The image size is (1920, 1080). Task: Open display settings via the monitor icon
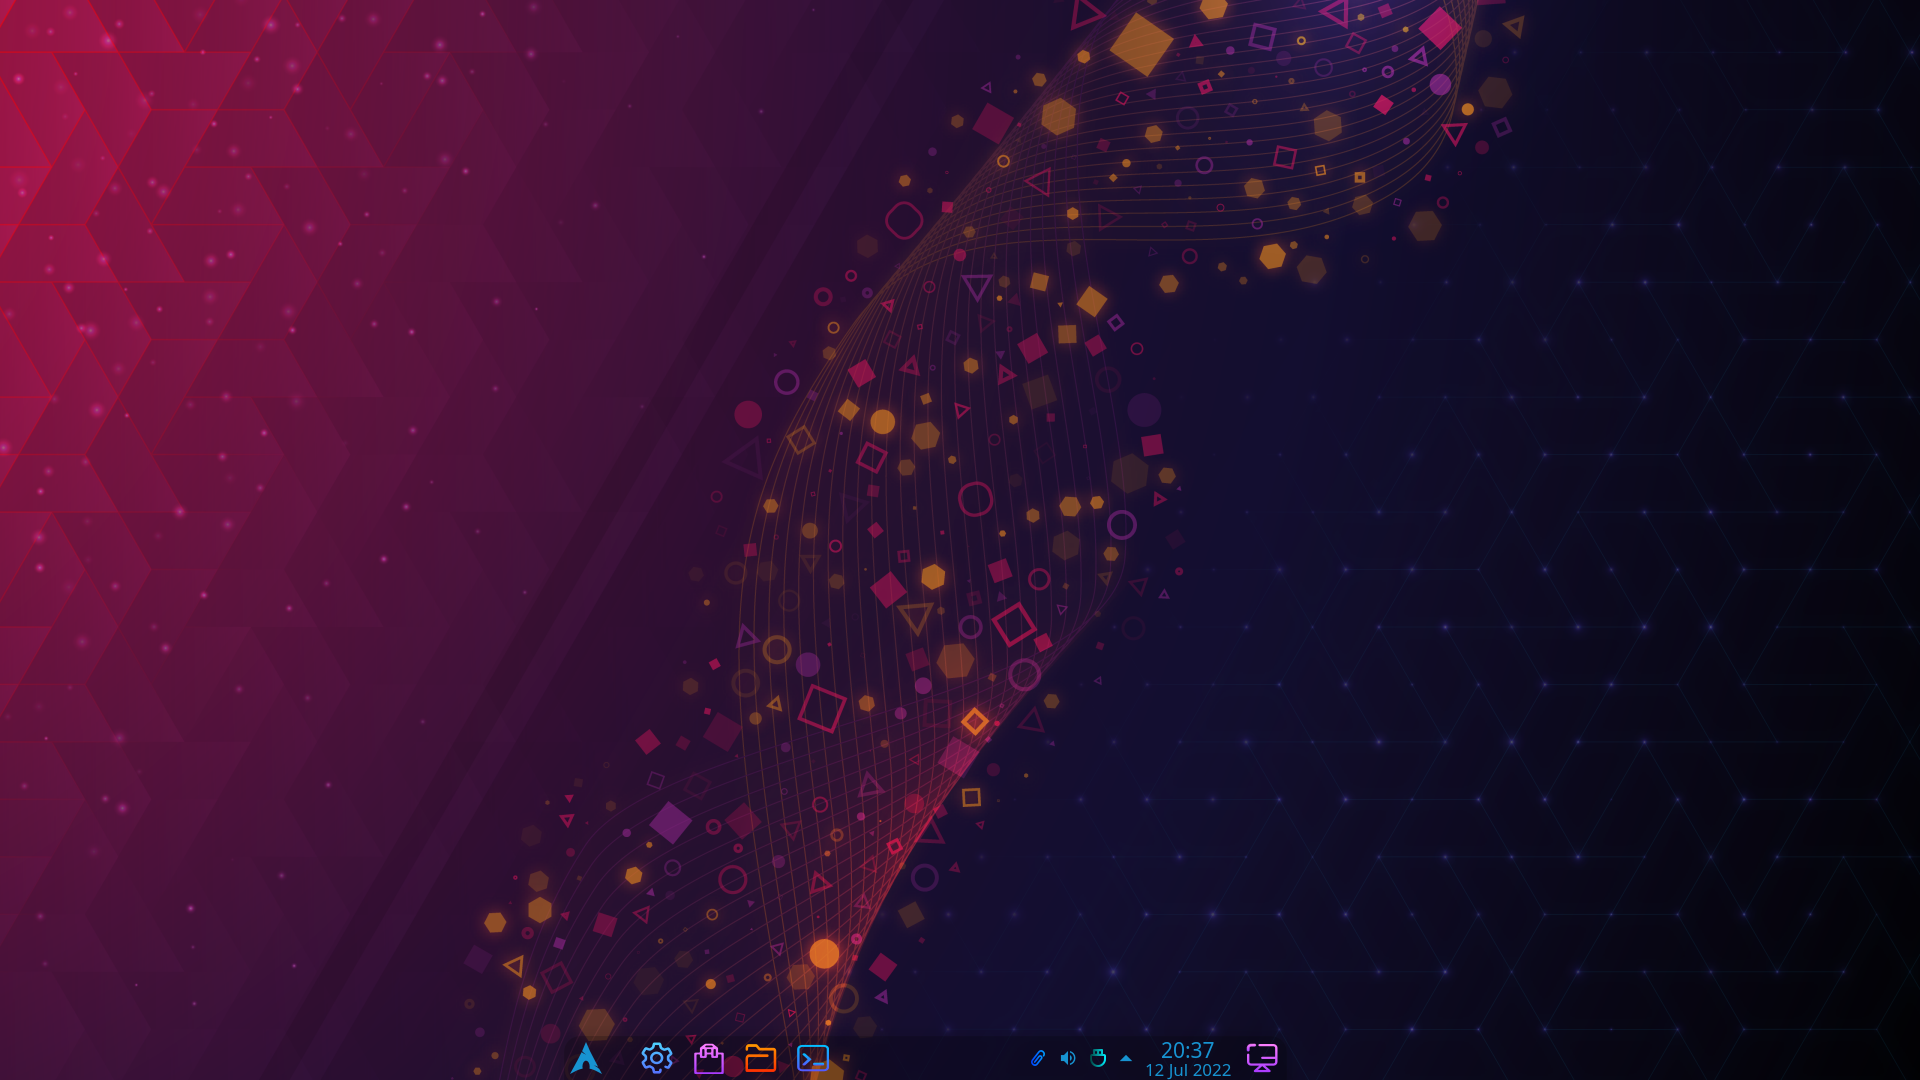pyautogui.click(x=1263, y=1057)
